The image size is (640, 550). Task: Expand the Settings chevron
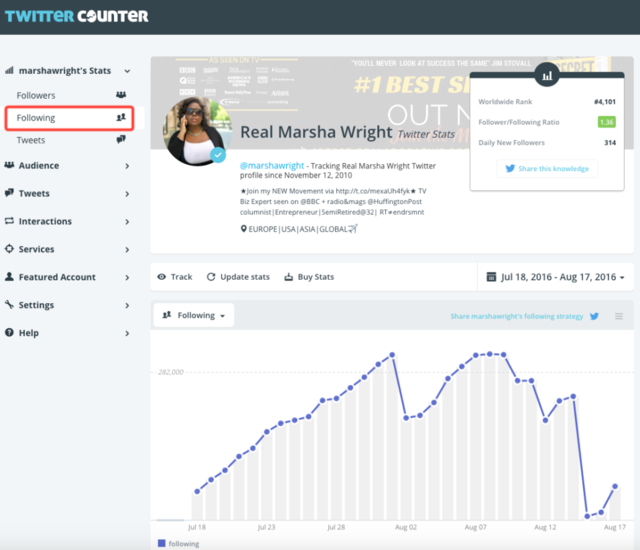coord(127,305)
